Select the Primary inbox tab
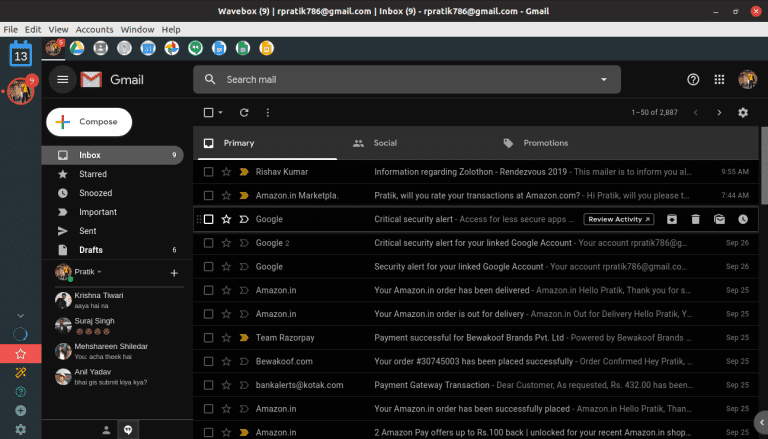The image size is (768, 439). point(265,143)
